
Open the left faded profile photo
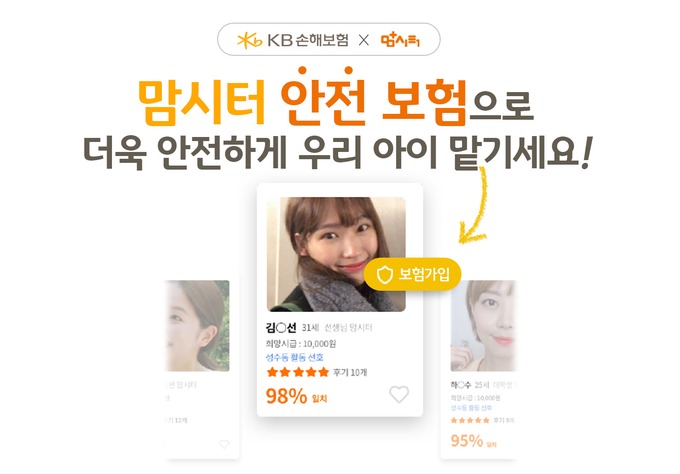pyautogui.click(x=197, y=326)
